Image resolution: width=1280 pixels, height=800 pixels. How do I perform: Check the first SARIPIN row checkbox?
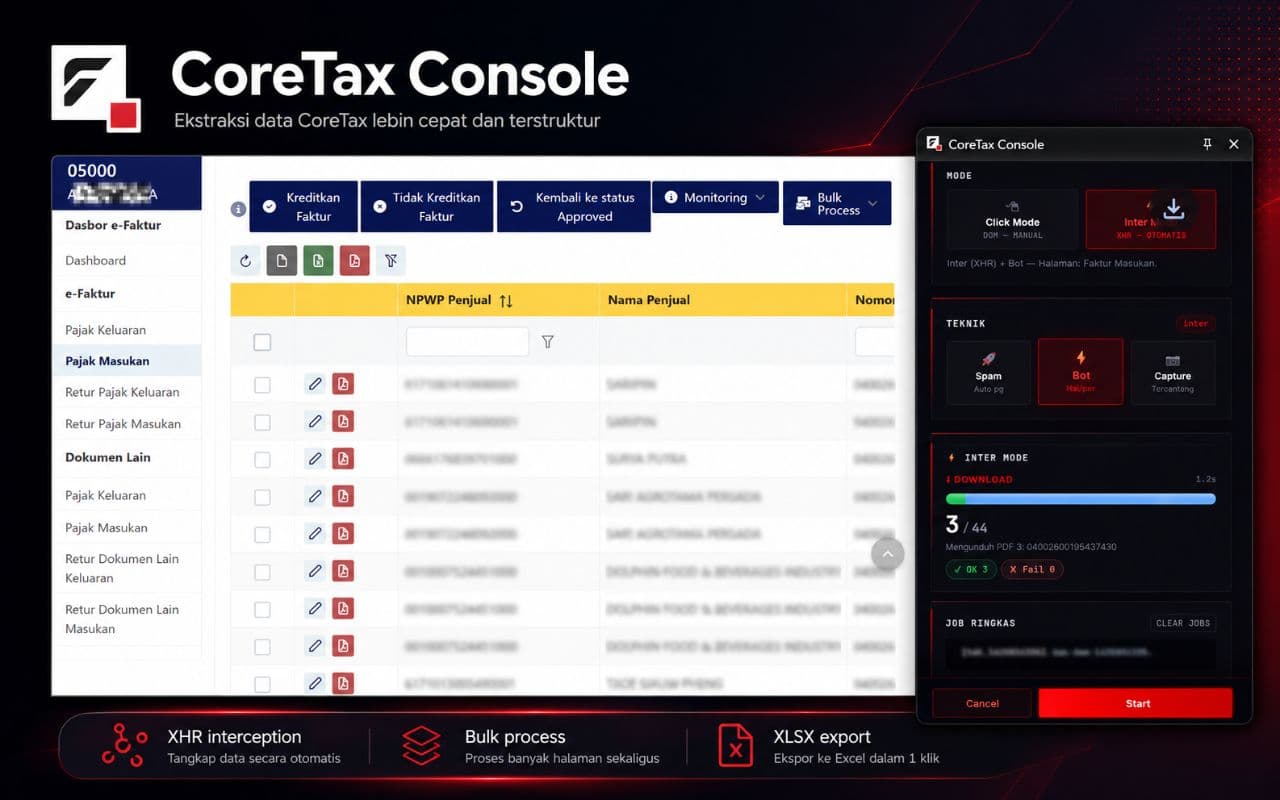262,385
